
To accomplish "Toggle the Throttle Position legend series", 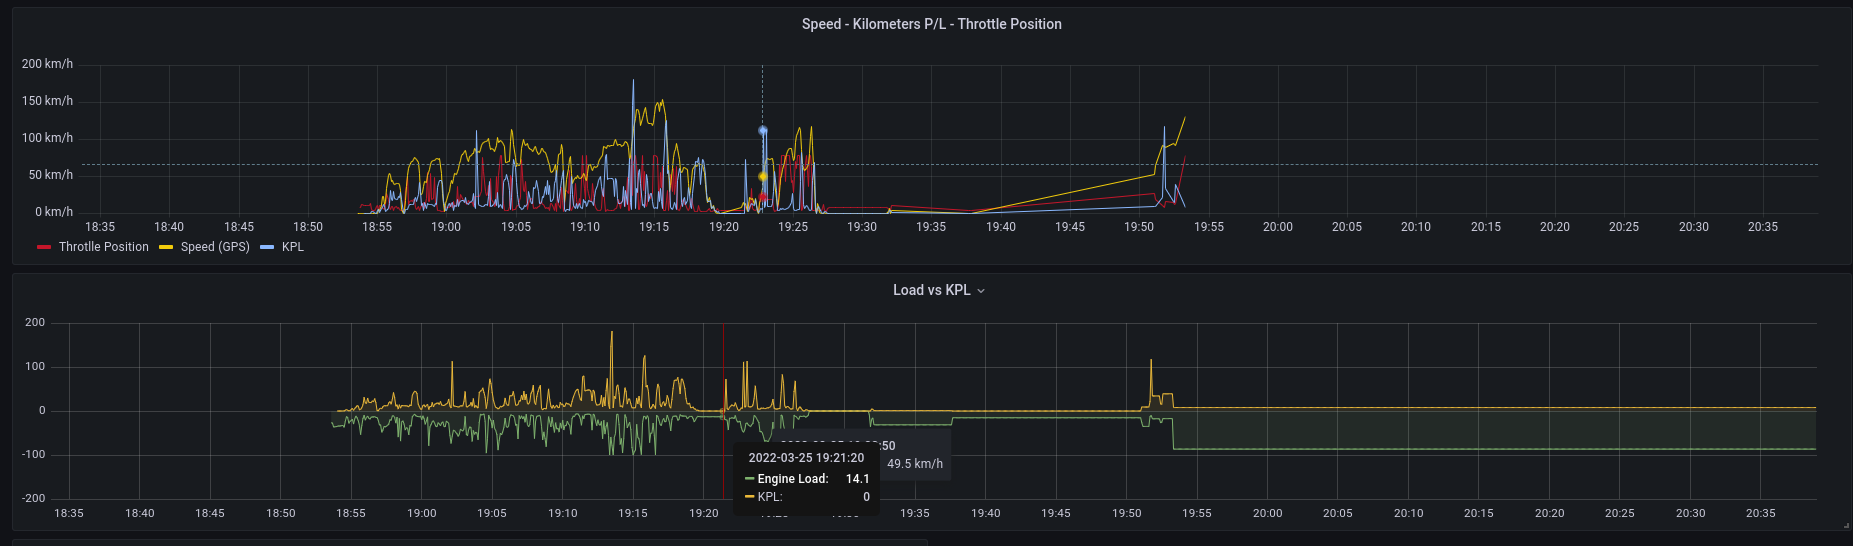I will pos(103,247).
